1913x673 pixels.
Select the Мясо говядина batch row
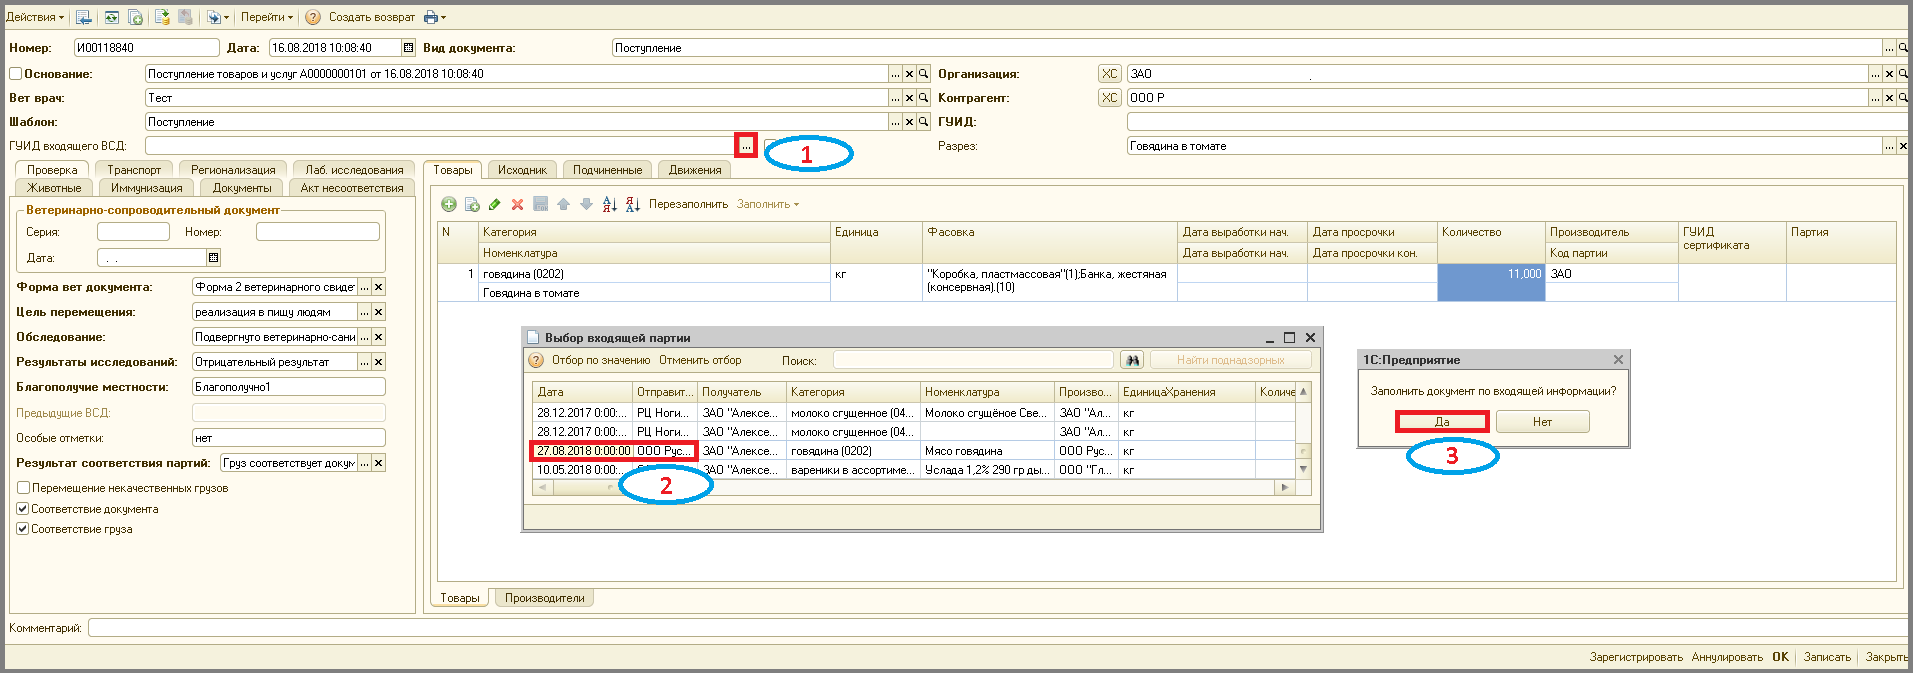coord(914,451)
